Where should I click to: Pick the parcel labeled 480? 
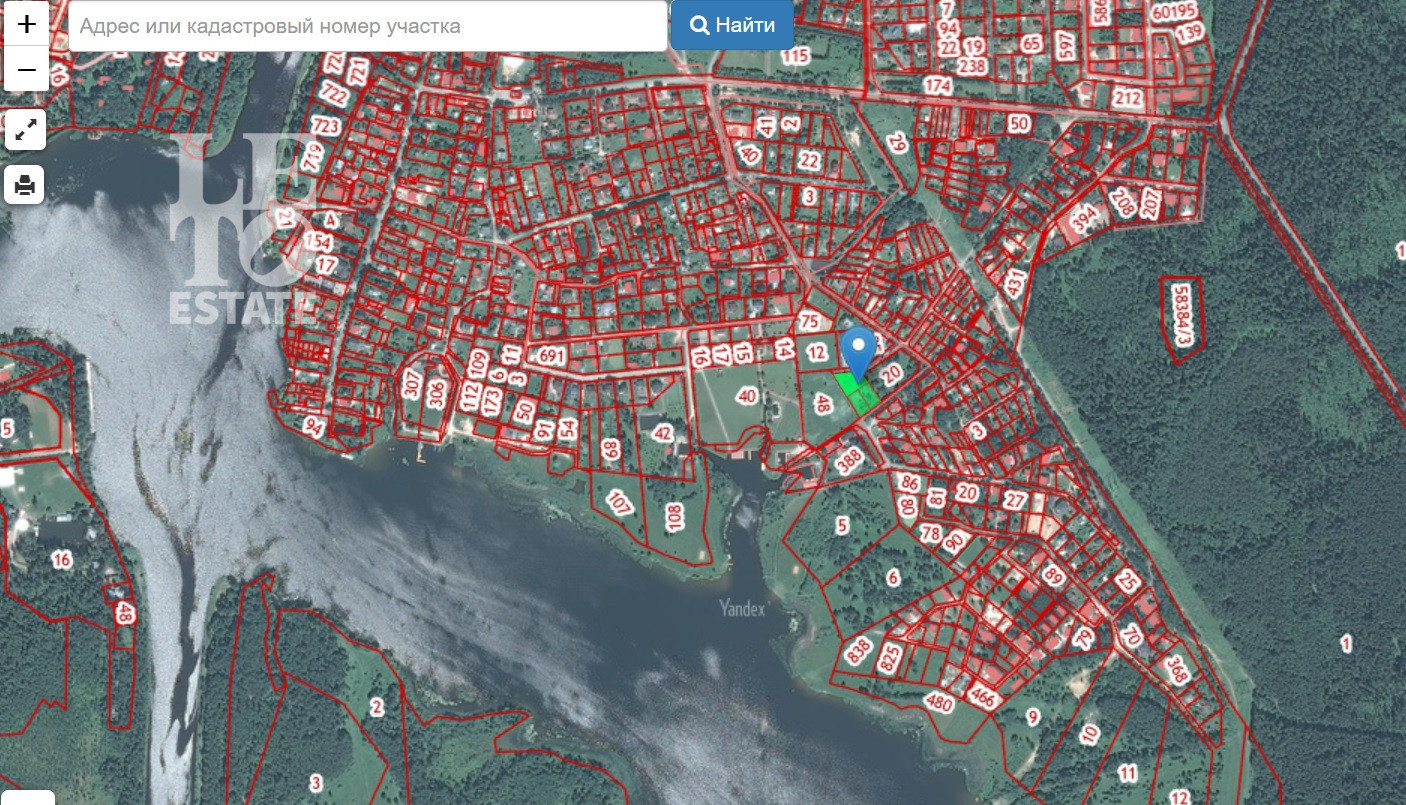[939, 703]
